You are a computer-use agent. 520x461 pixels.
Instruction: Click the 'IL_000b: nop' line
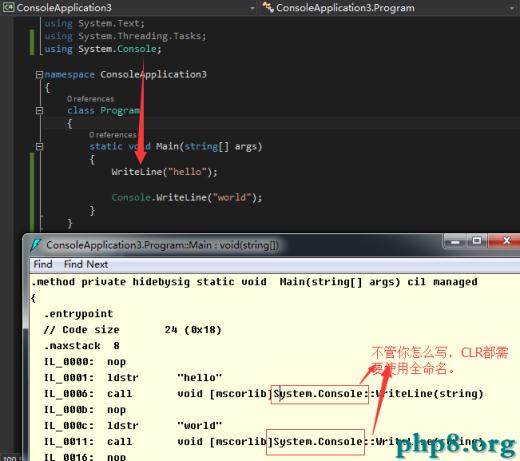tap(85, 410)
